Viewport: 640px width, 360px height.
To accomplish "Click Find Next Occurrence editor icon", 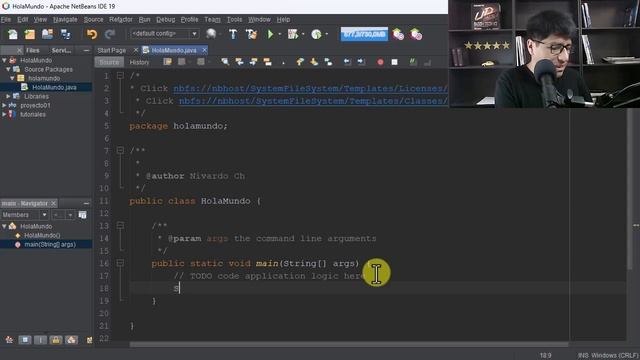I will [x=253, y=62].
